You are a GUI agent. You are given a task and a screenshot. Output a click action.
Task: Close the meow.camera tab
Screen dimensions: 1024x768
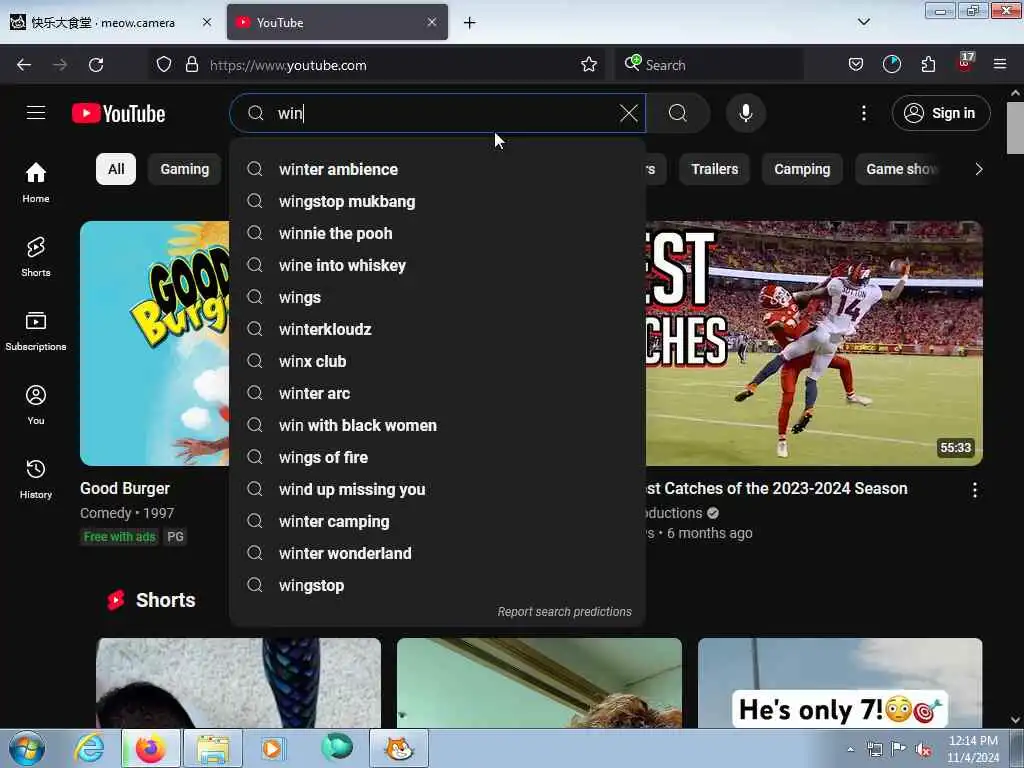(x=206, y=22)
